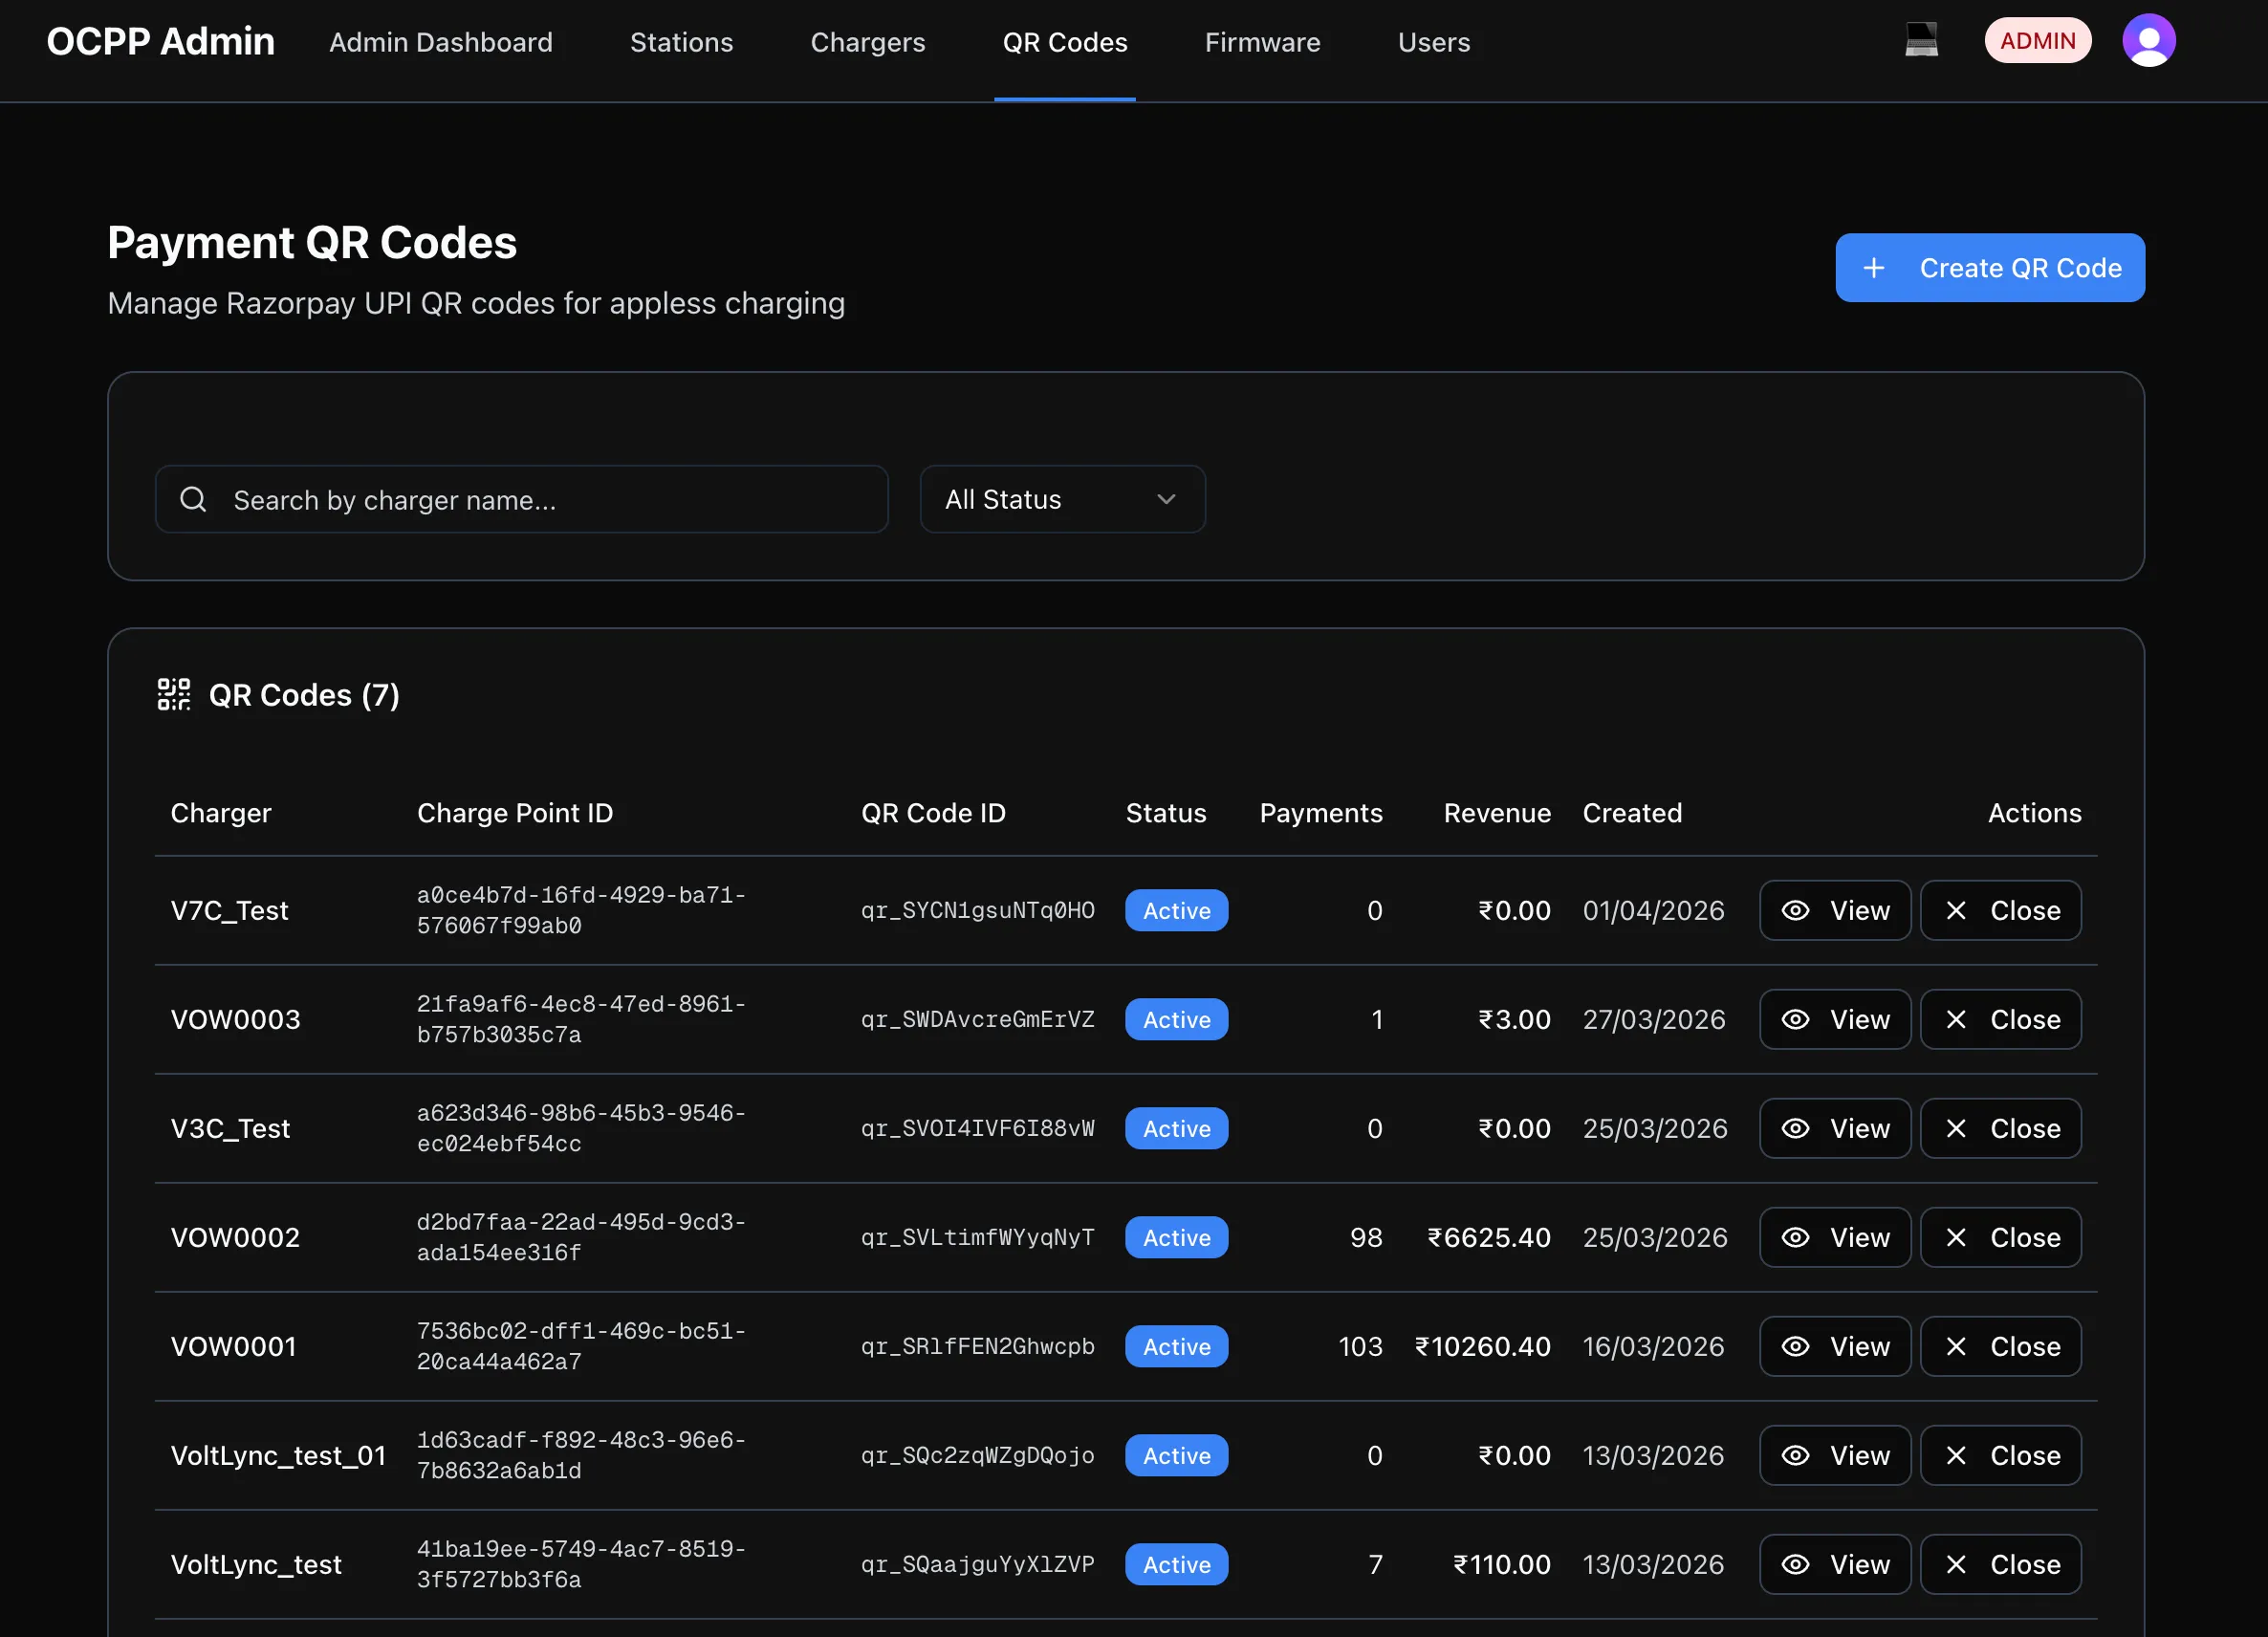Image resolution: width=2268 pixels, height=1637 pixels.
Task: Click revenue value ₹110.00
Action: [x=1501, y=1564]
